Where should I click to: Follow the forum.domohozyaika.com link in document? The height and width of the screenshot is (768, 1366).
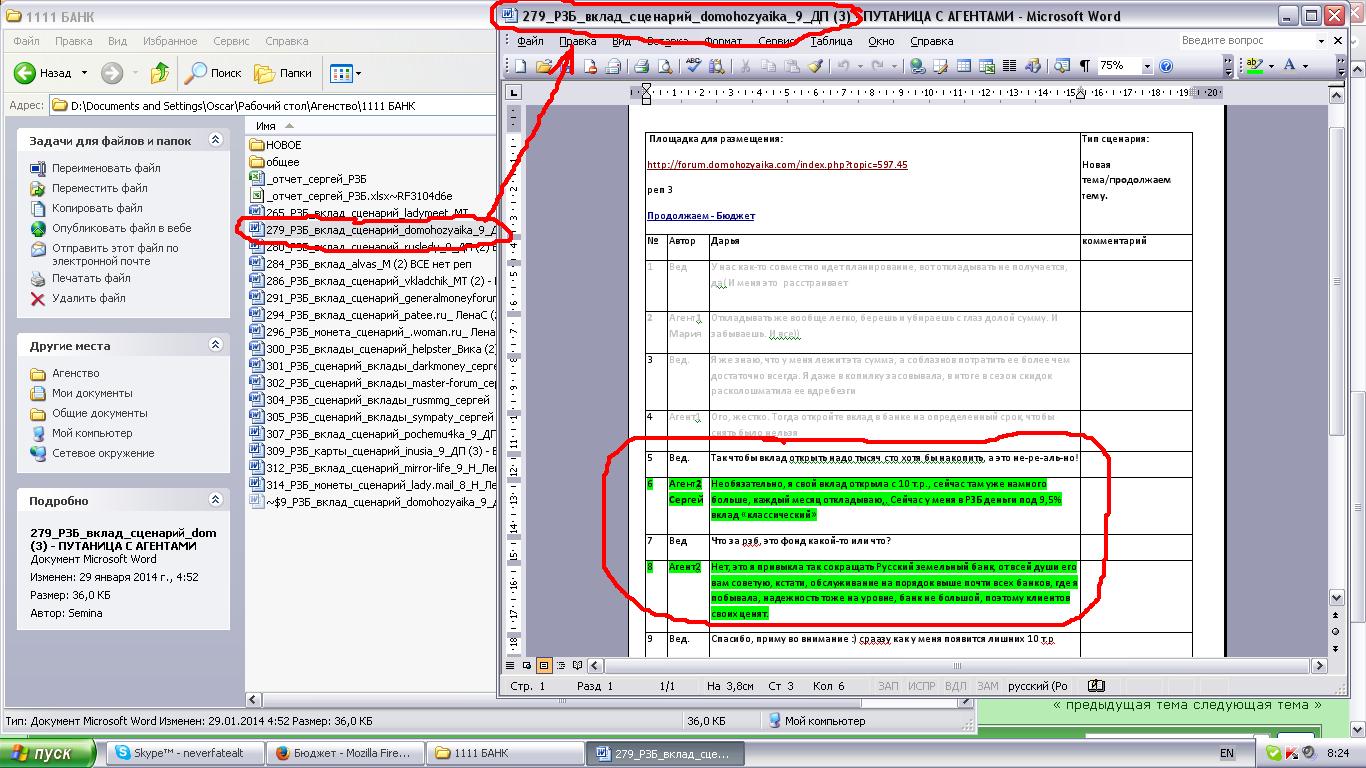point(777,165)
